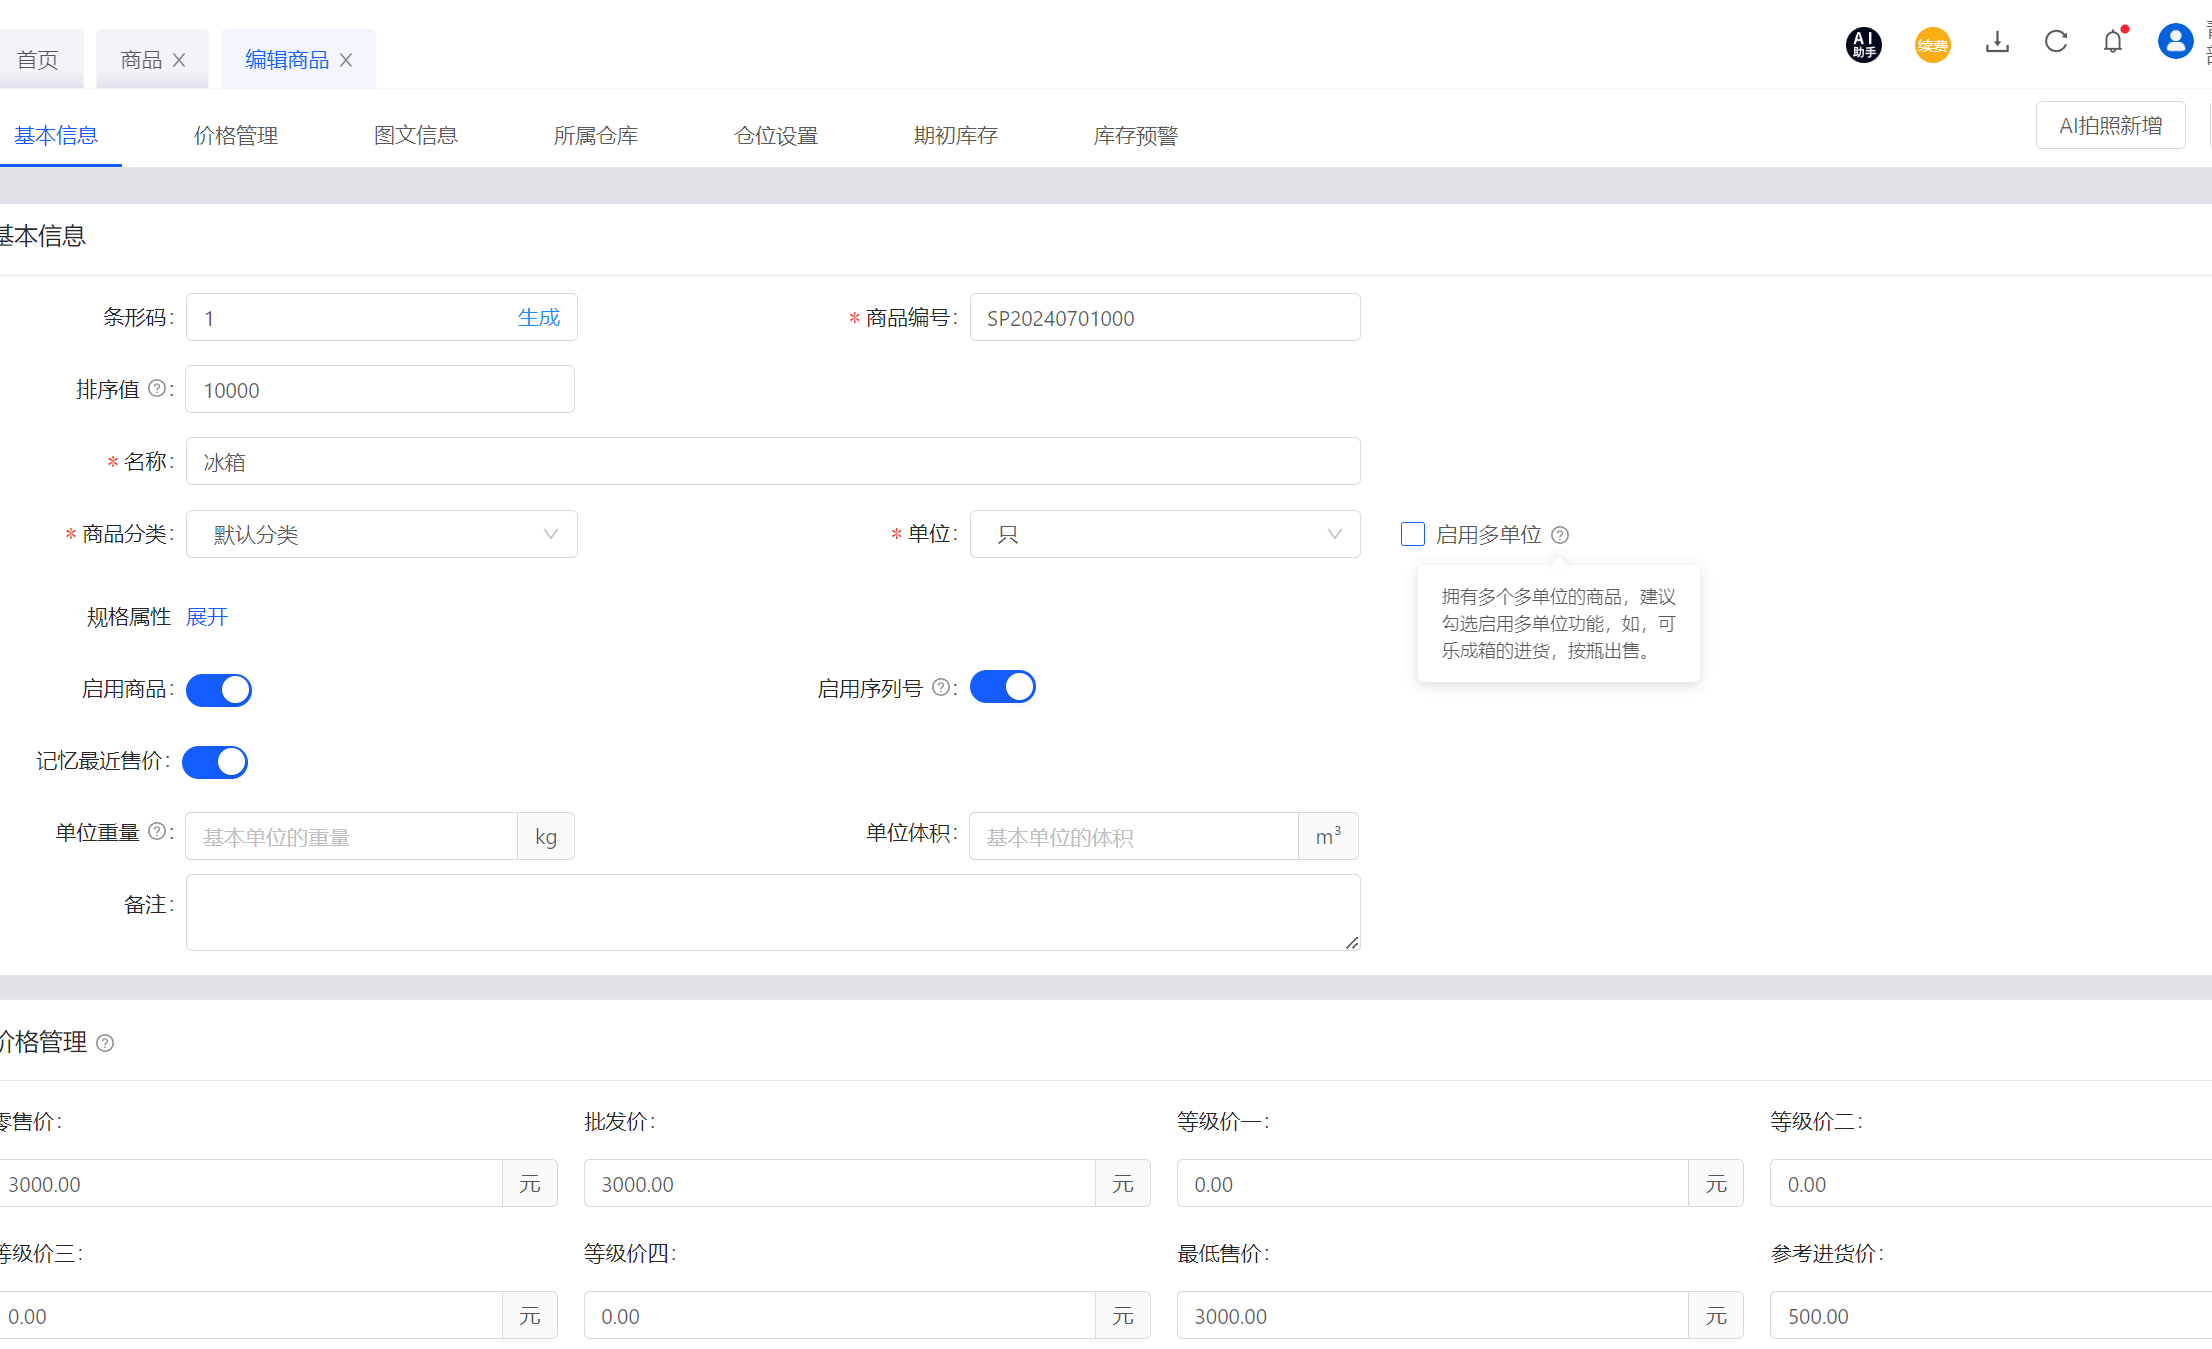Disable the 记忆最近售价 switch
The width and height of the screenshot is (2212, 1349).
pos(215,762)
